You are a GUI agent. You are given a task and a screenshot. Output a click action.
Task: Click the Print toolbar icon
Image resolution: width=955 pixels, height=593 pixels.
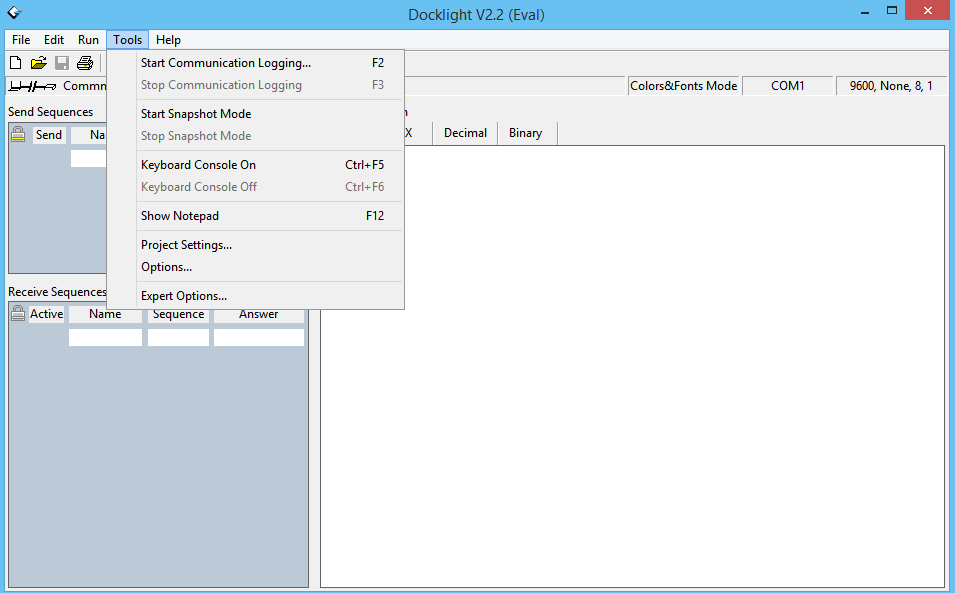85,63
